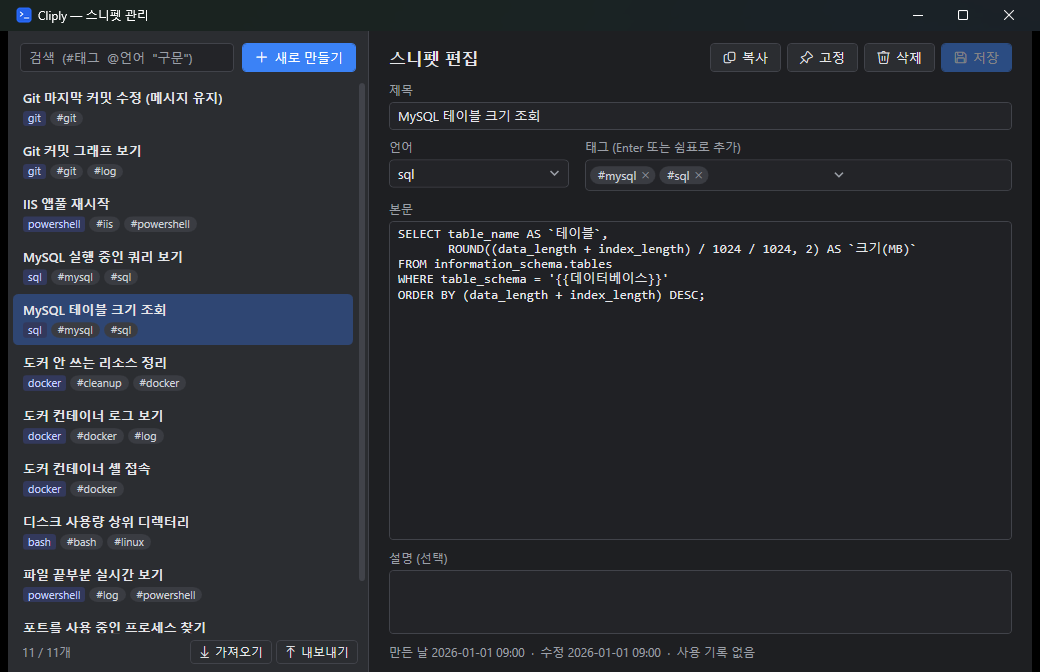Select 'Git 커밋 그래프 보기' snippet

(183, 161)
